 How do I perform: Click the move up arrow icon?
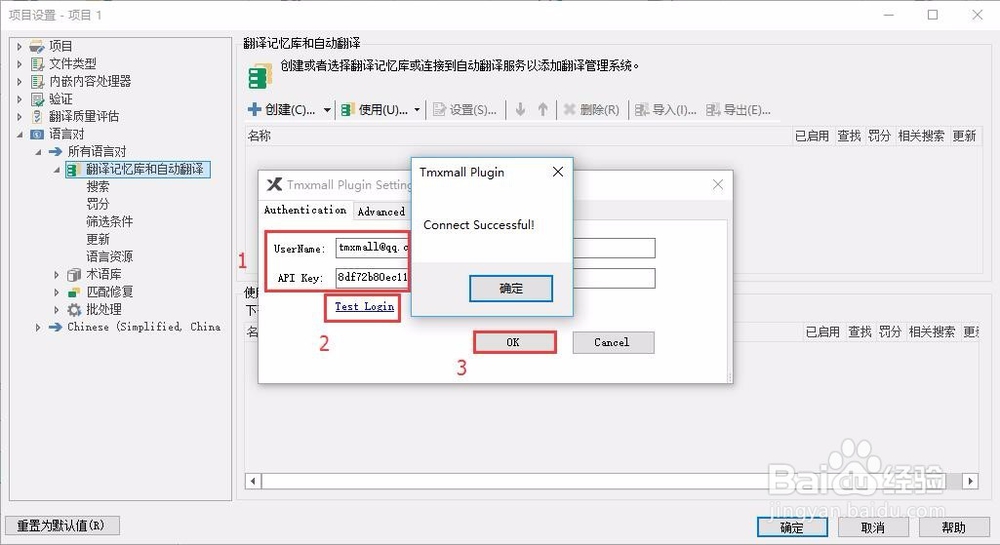543,110
